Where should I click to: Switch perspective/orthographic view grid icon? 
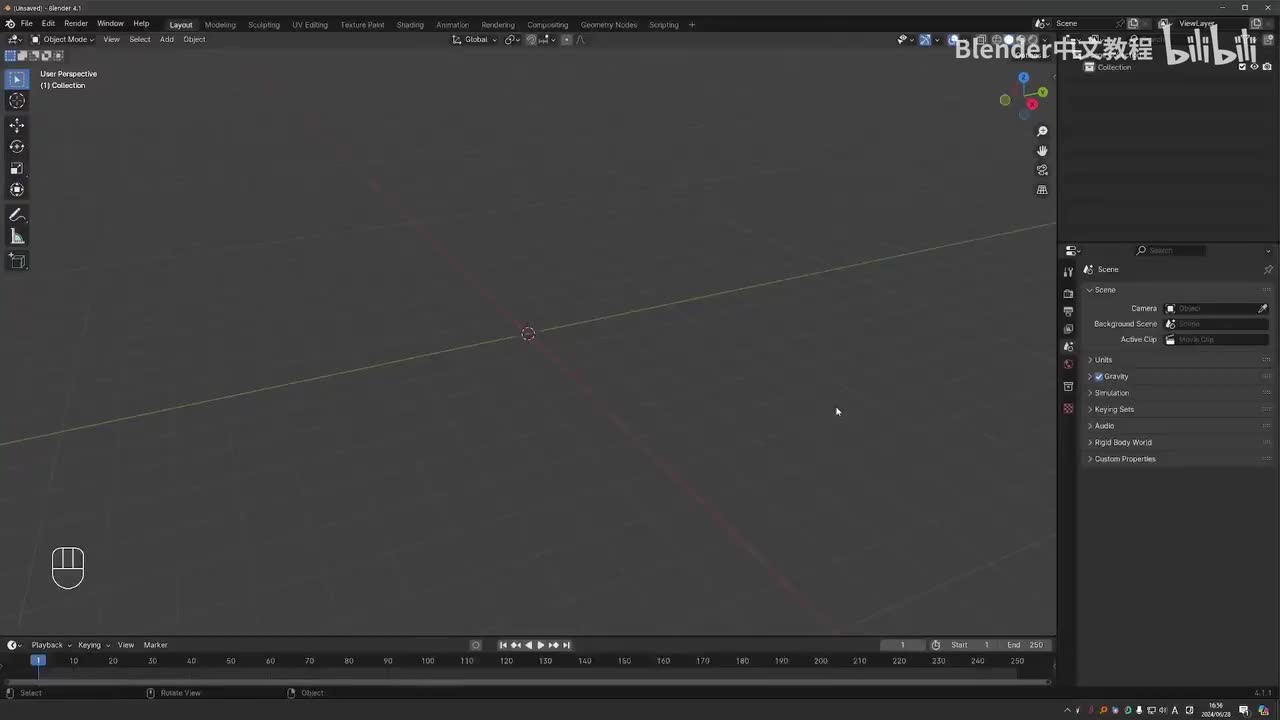[x=1042, y=190]
